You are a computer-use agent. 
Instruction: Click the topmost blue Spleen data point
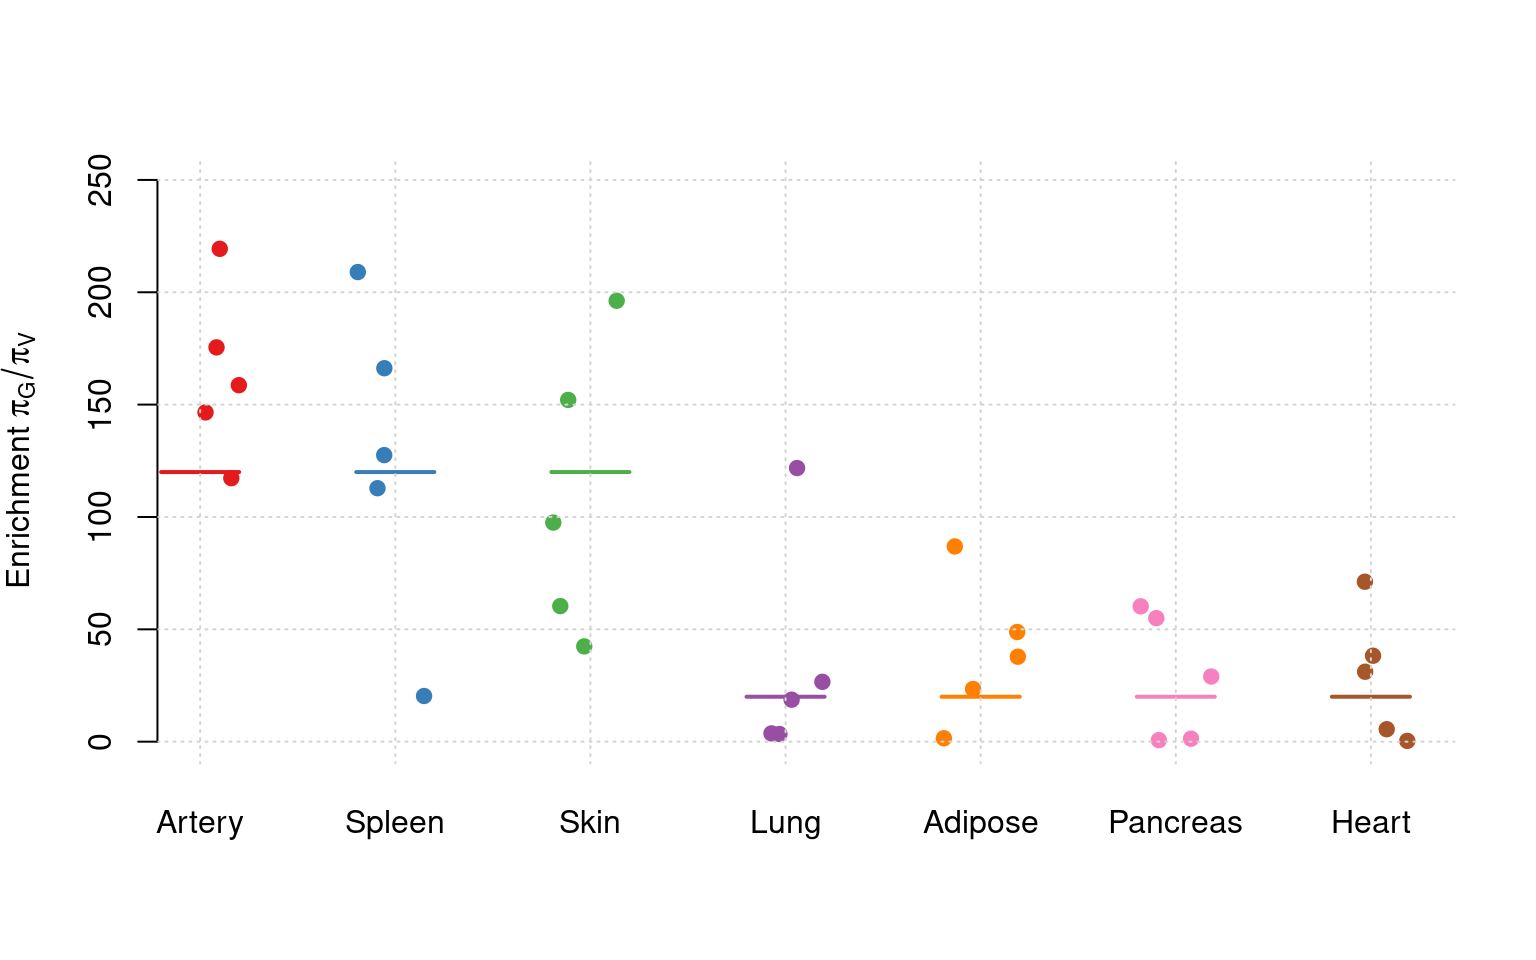(358, 272)
